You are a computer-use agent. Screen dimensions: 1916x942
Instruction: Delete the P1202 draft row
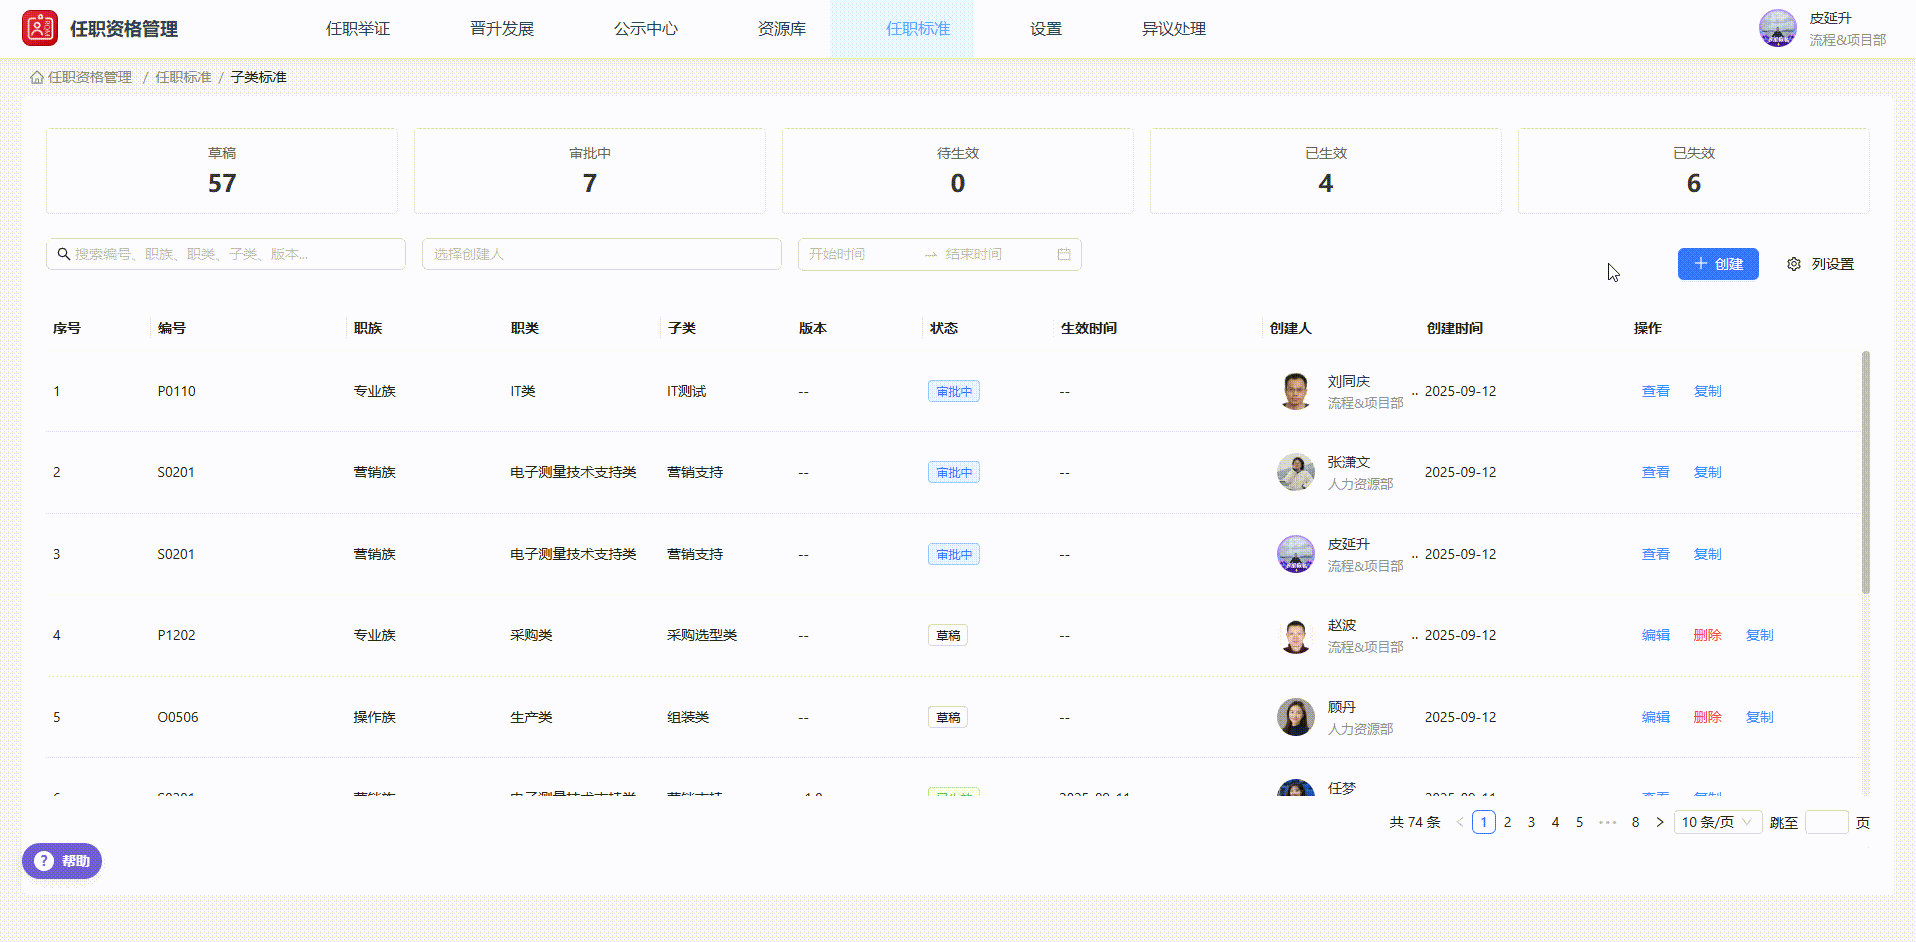click(1707, 634)
